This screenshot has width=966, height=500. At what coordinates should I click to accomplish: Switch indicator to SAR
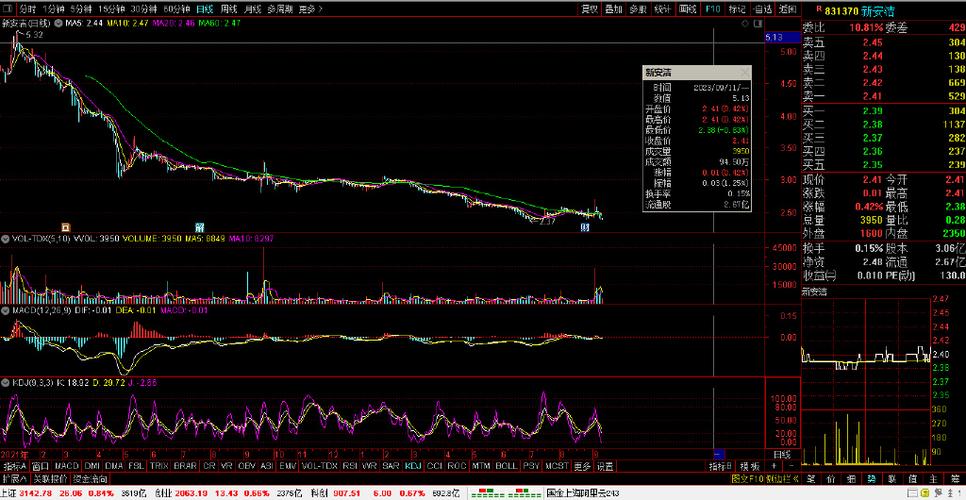click(x=391, y=466)
